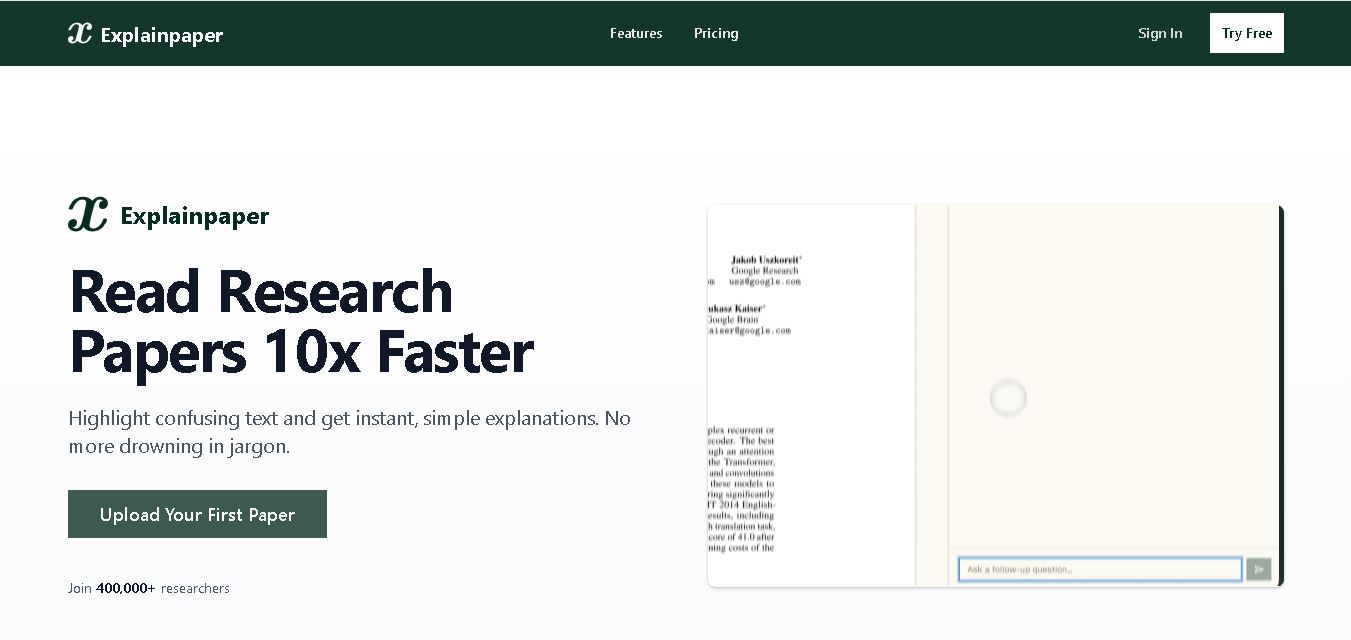Image resolution: width=1351 pixels, height=640 pixels.
Task: Click the send arrow icon beside follow-up field
Action: (1259, 569)
